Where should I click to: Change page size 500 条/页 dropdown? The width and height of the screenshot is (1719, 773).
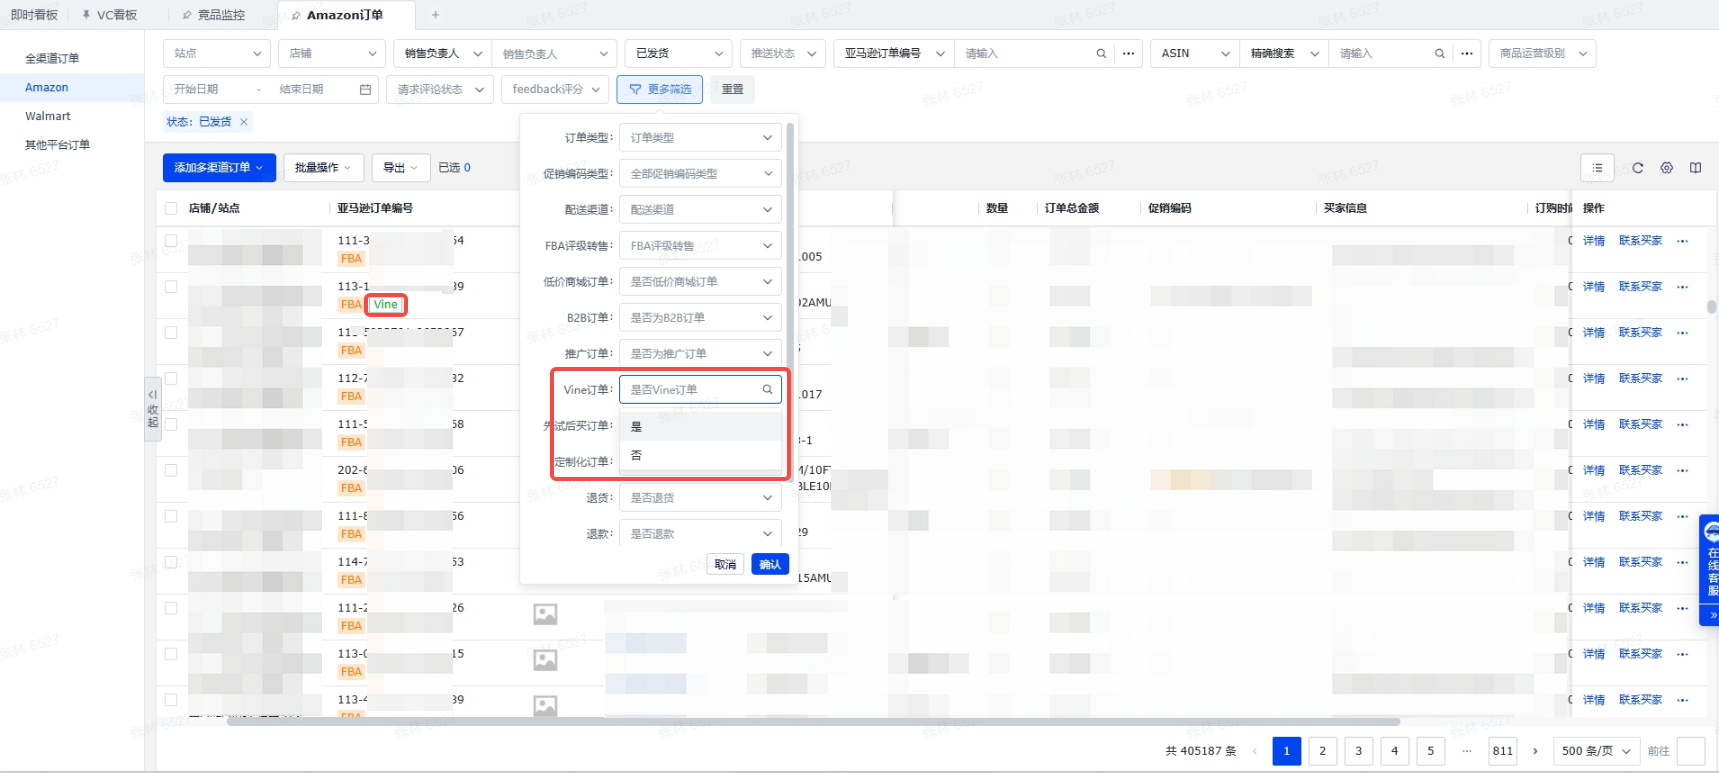pos(1596,751)
